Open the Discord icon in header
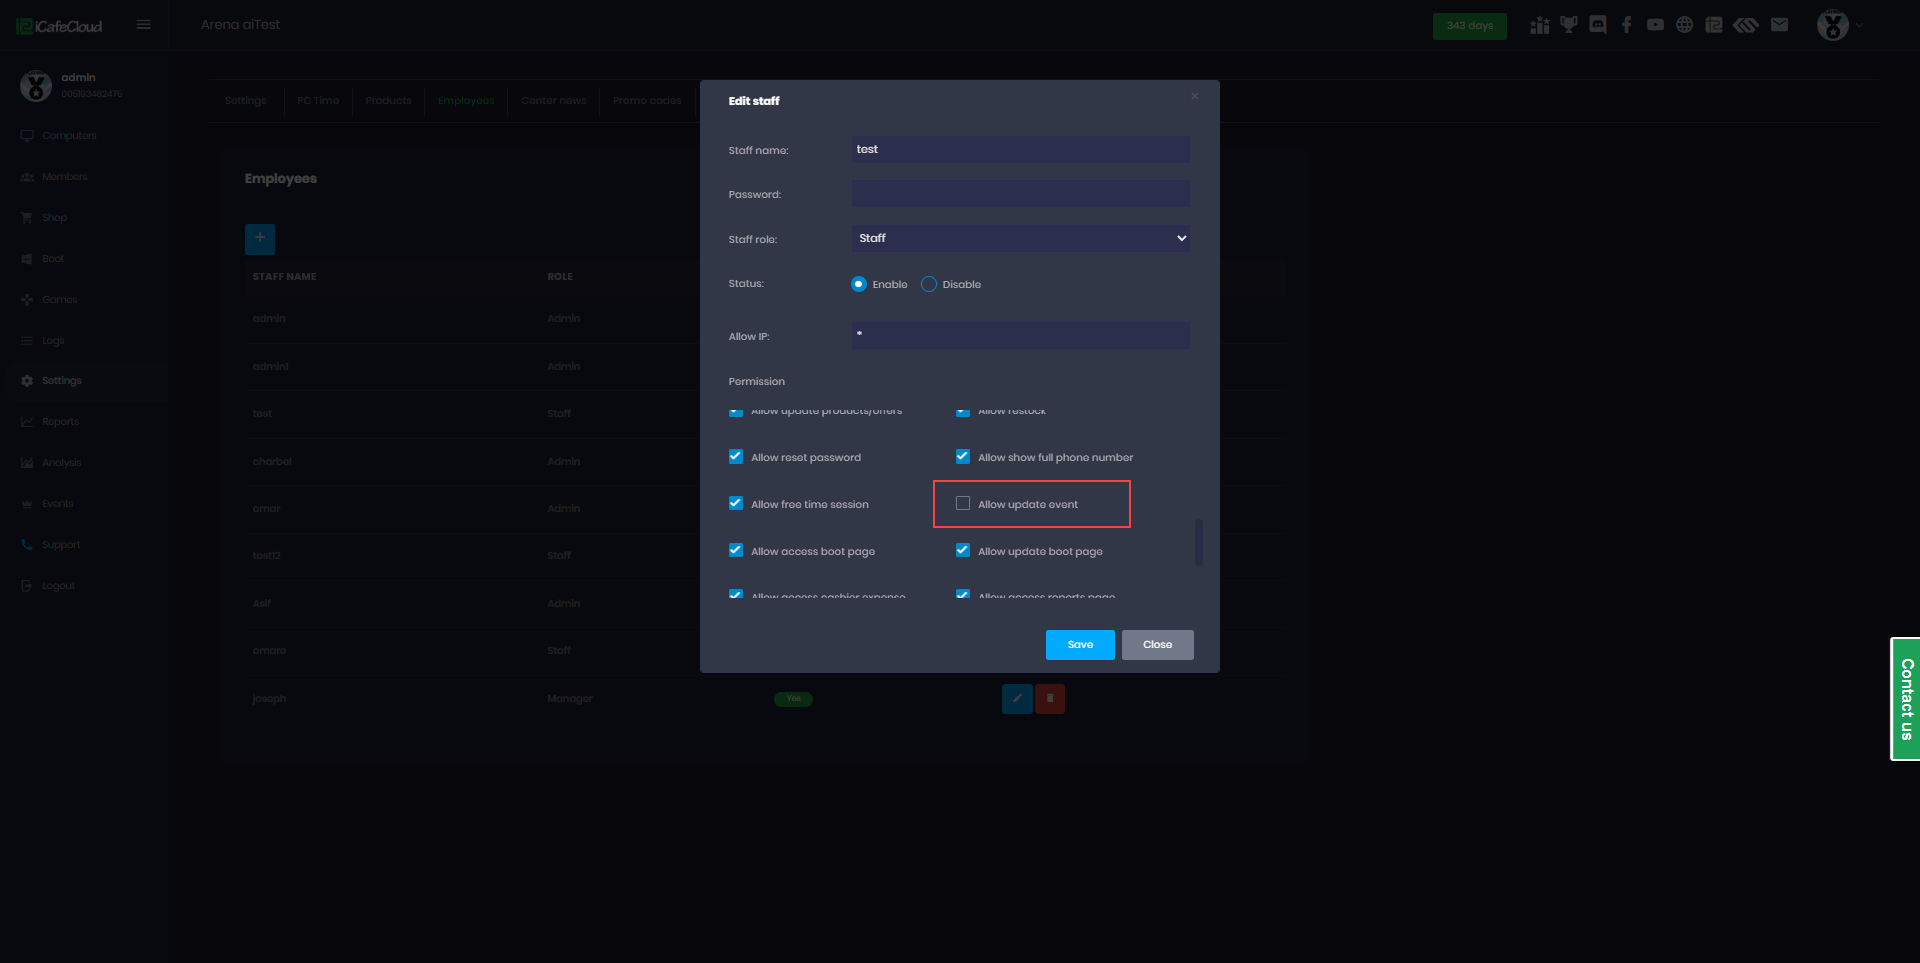Screen dimensions: 1920x963 (1597, 25)
